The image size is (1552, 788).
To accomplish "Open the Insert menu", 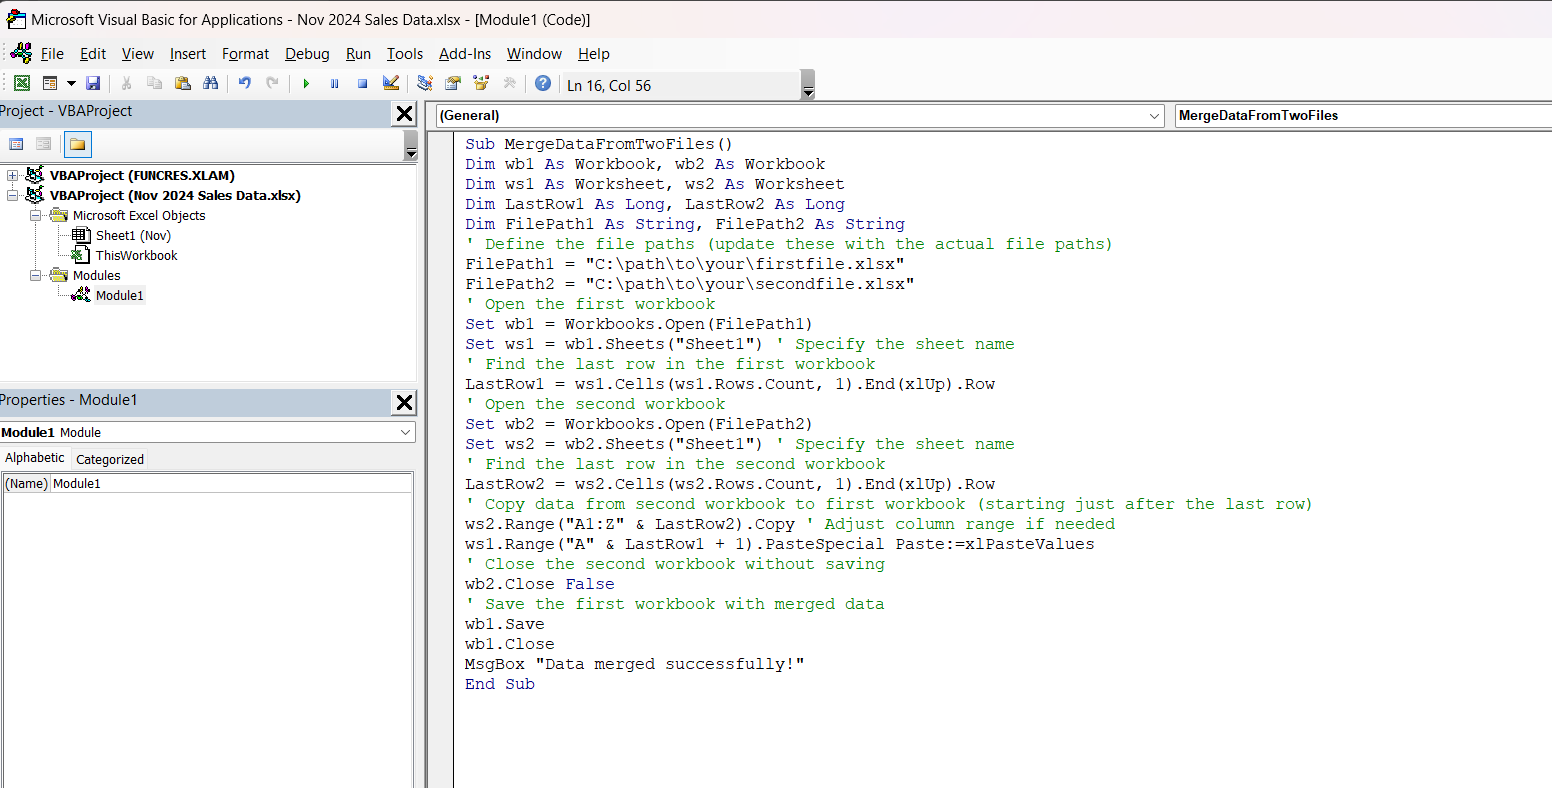I will pos(188,54).
